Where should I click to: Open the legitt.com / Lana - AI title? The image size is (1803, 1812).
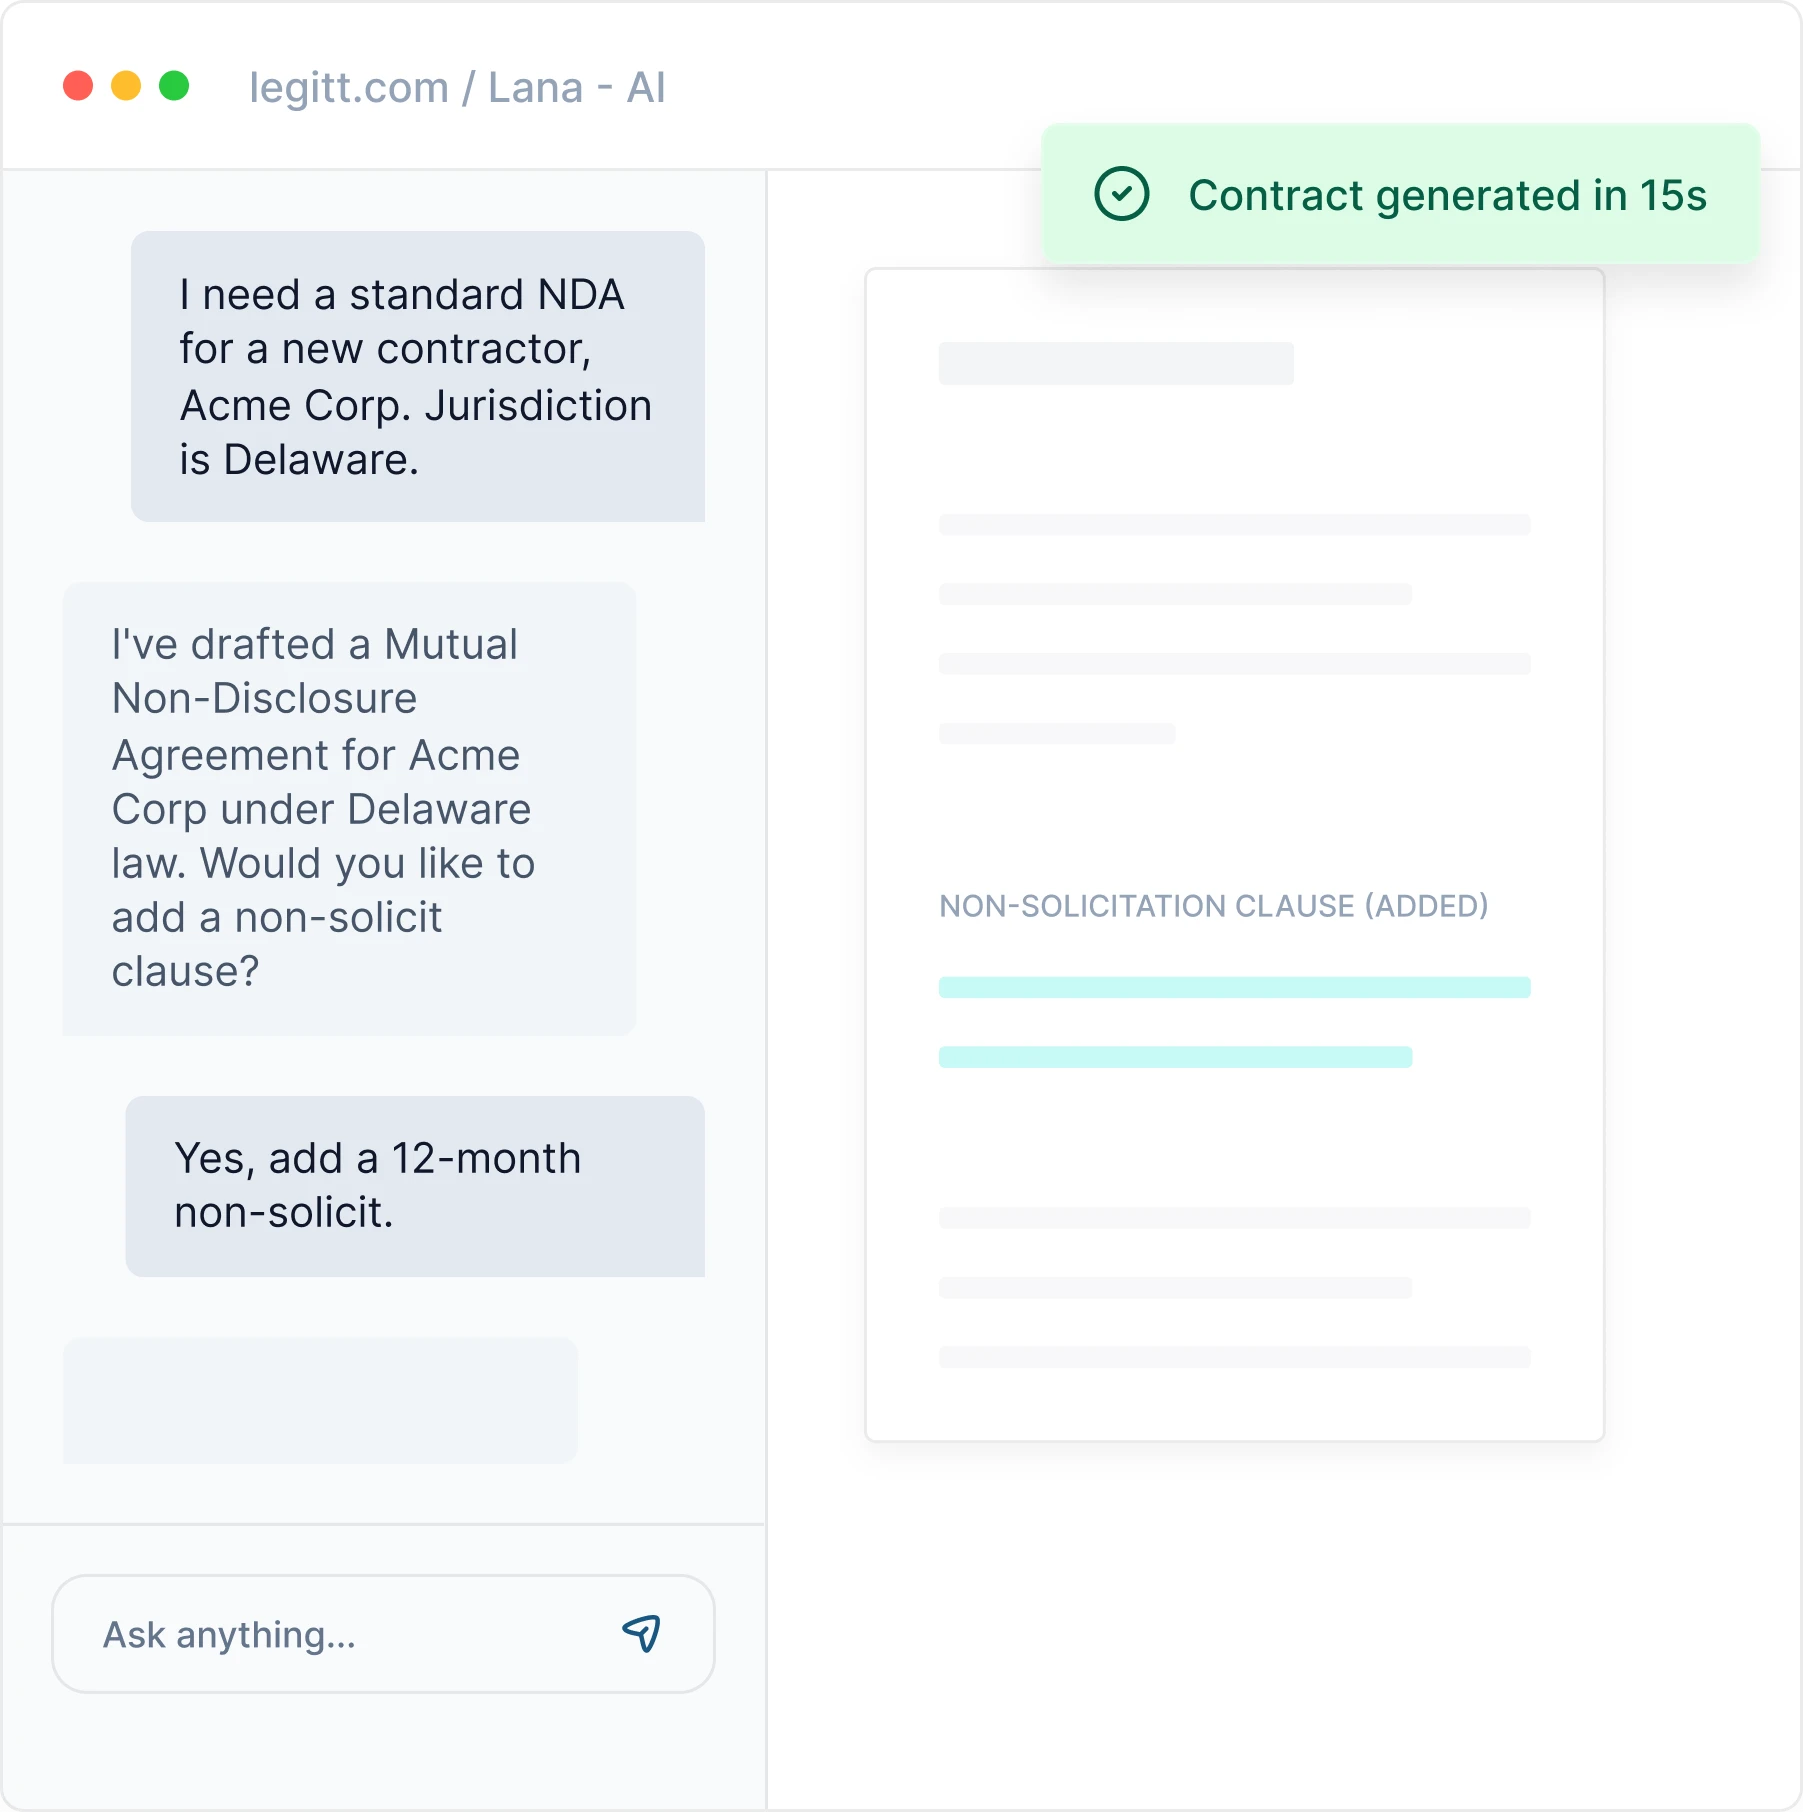pyautogui.click(x=457, y=87)
